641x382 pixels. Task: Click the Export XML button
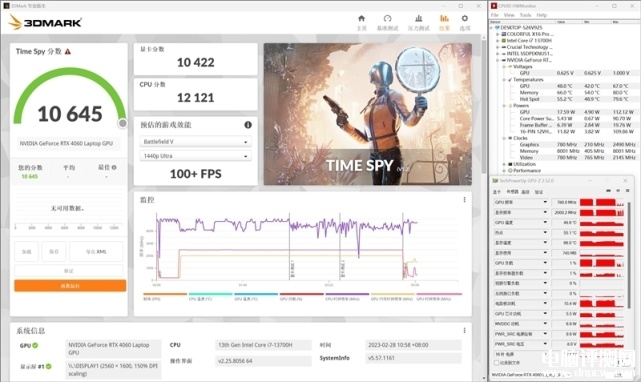pos(96,252)
